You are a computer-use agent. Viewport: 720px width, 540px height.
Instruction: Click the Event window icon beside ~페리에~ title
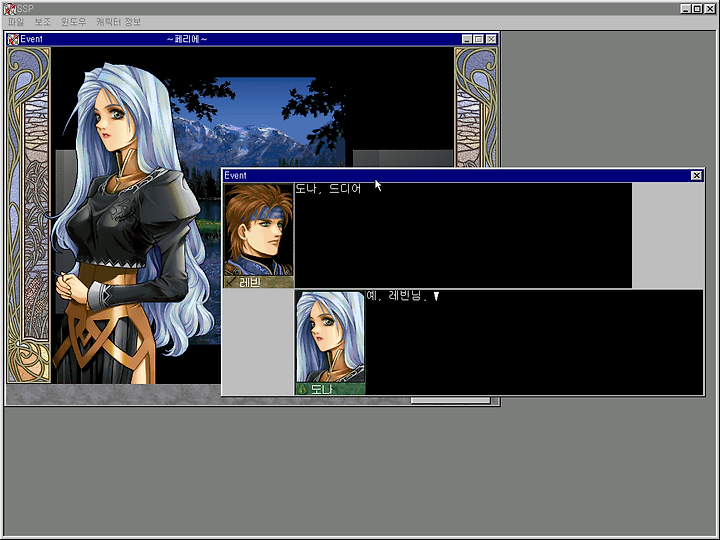(13, 39)
